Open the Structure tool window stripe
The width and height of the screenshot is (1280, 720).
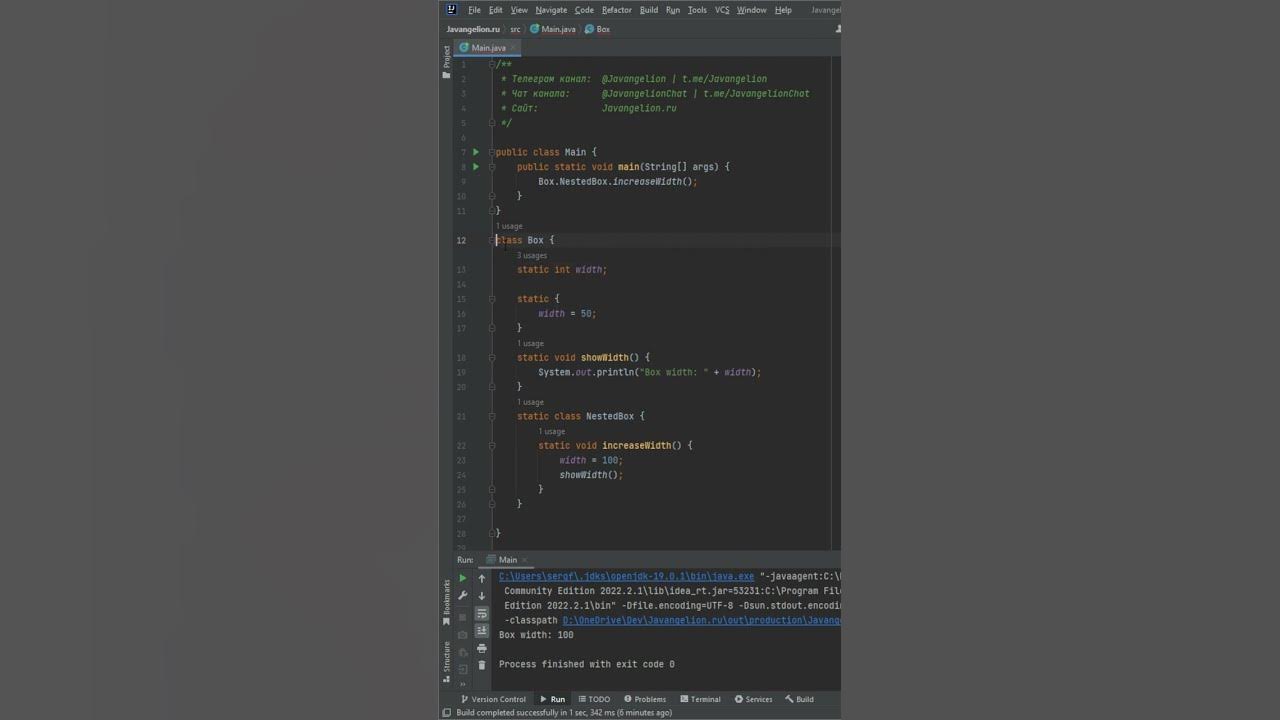[x=447, y=662]
